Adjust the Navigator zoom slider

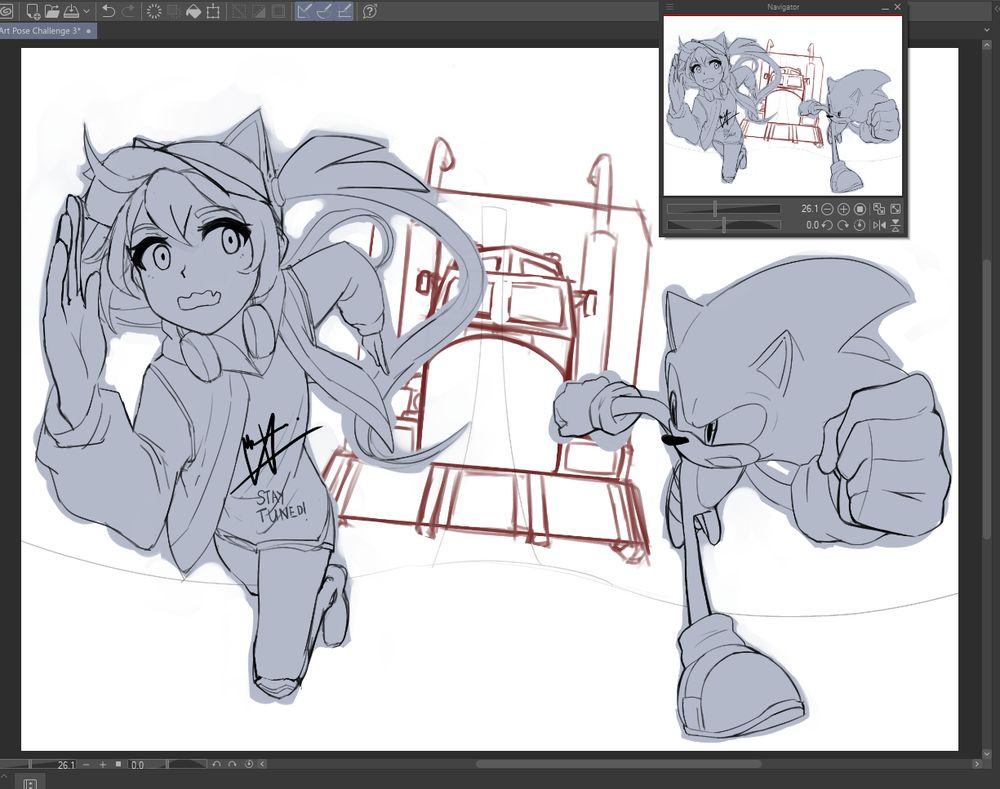coord(723,209)
